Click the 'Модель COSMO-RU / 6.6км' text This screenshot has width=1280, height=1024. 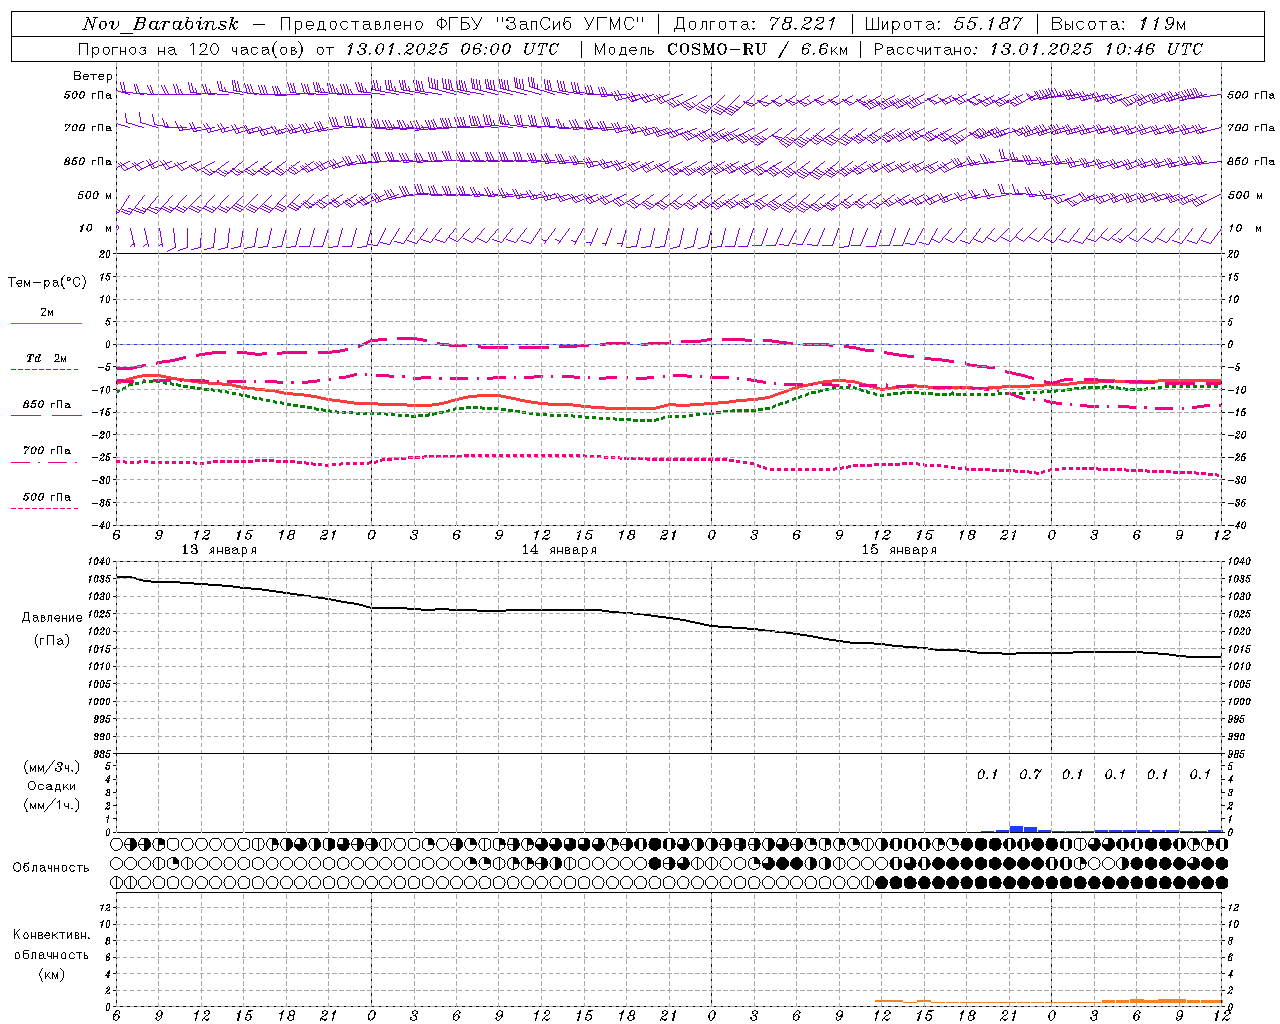pos(721,49)
